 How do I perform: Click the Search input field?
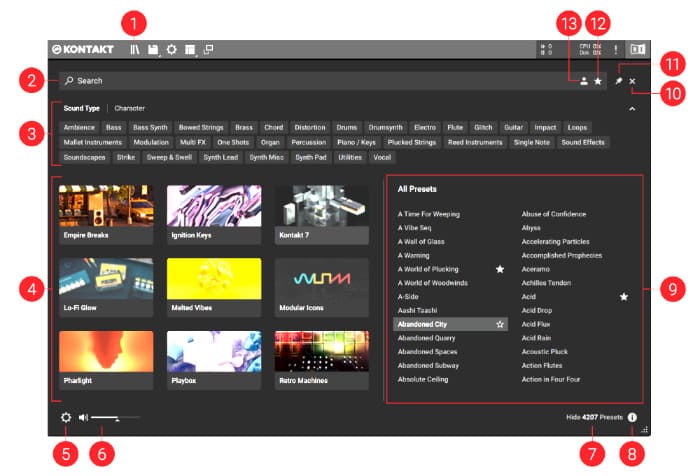point(333,81)
